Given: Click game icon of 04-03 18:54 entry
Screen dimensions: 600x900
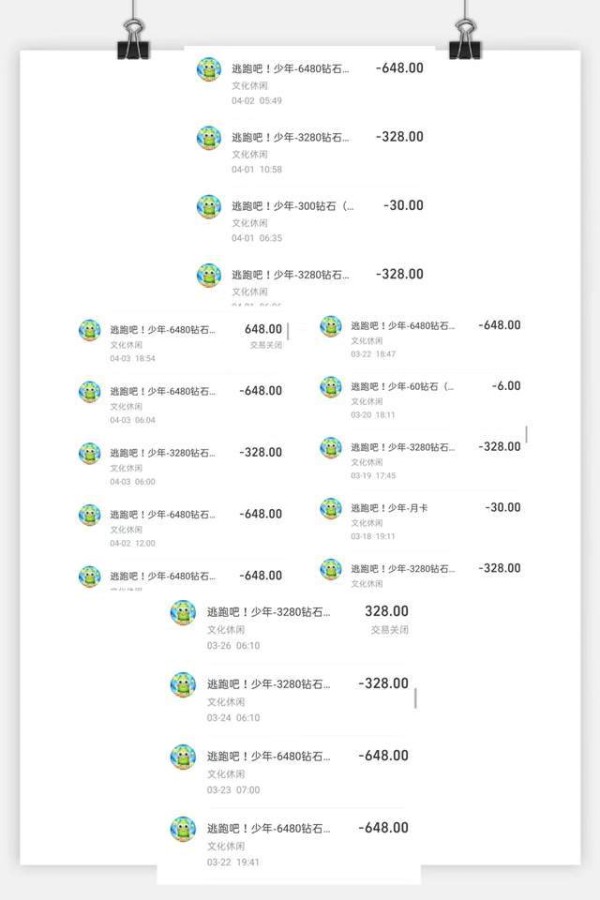Looking at the screenshot, I should pyautogui.click(x=89, y=330).
